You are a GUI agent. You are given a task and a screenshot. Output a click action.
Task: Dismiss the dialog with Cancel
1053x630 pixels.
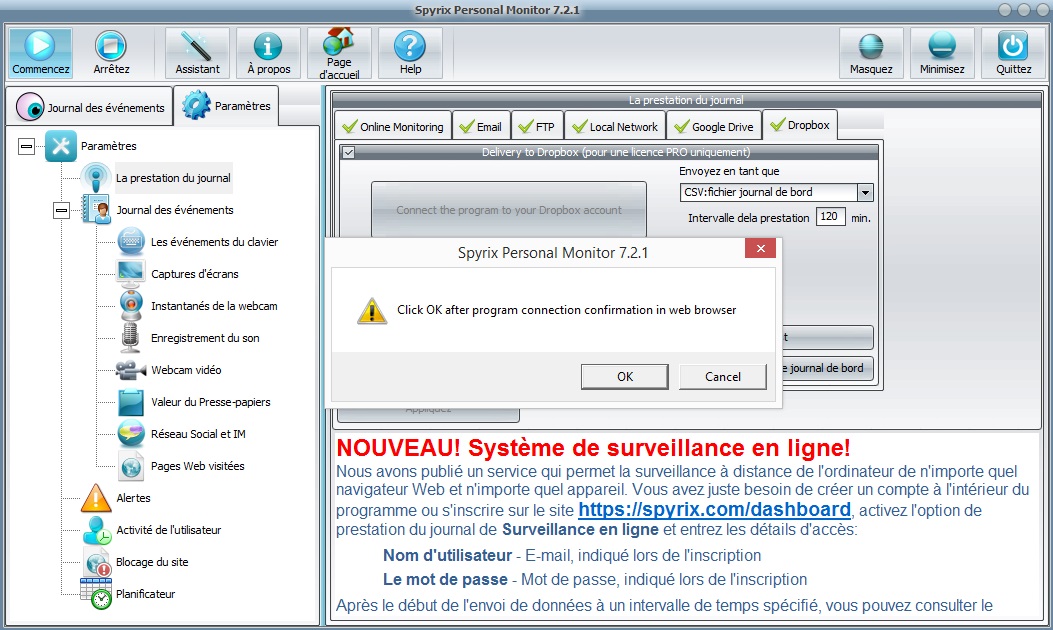[723, 377]
